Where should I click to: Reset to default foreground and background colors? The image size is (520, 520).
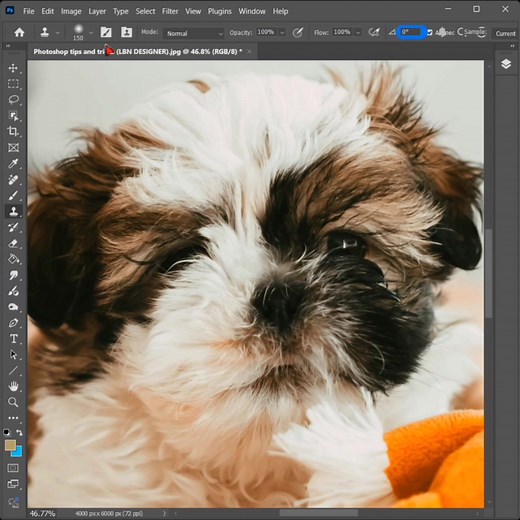[x=7, y=432]
